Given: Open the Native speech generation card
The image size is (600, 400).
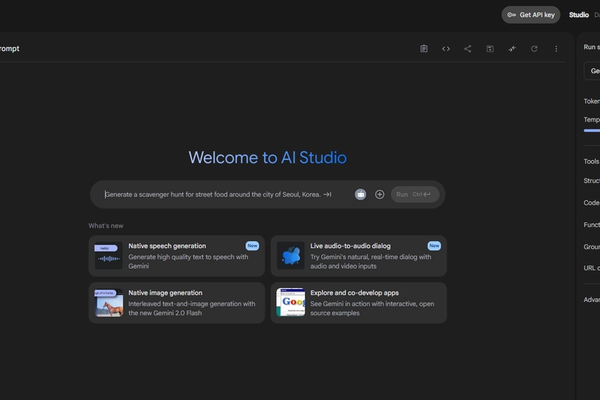Looking at the screenshot, I should (177, 256).
